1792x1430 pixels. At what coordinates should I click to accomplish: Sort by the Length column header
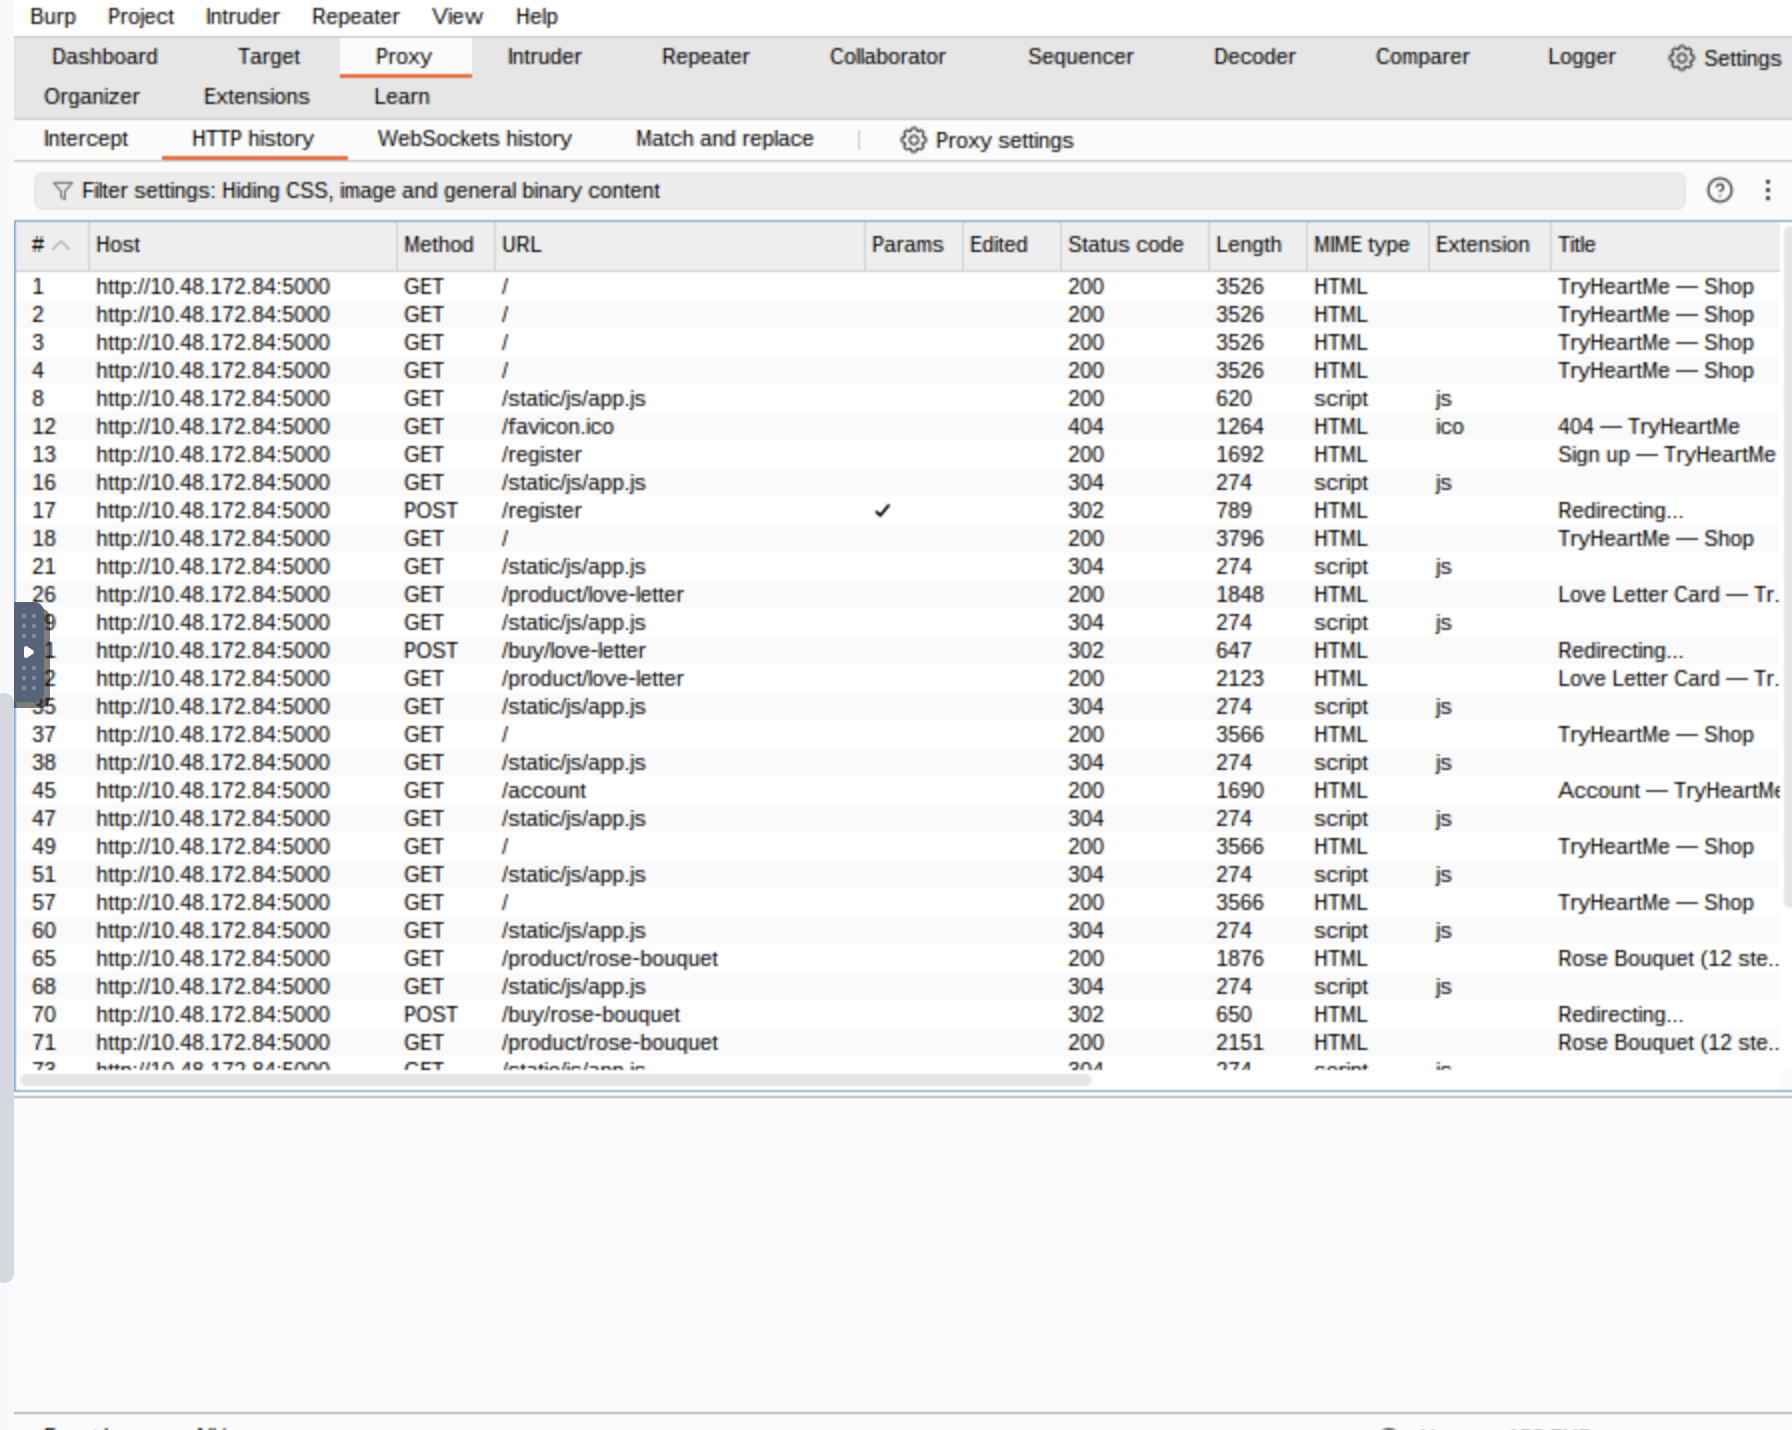1247,245
